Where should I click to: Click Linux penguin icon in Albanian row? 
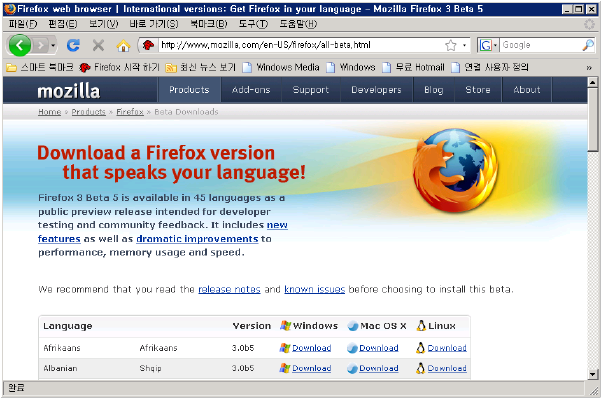420,368
